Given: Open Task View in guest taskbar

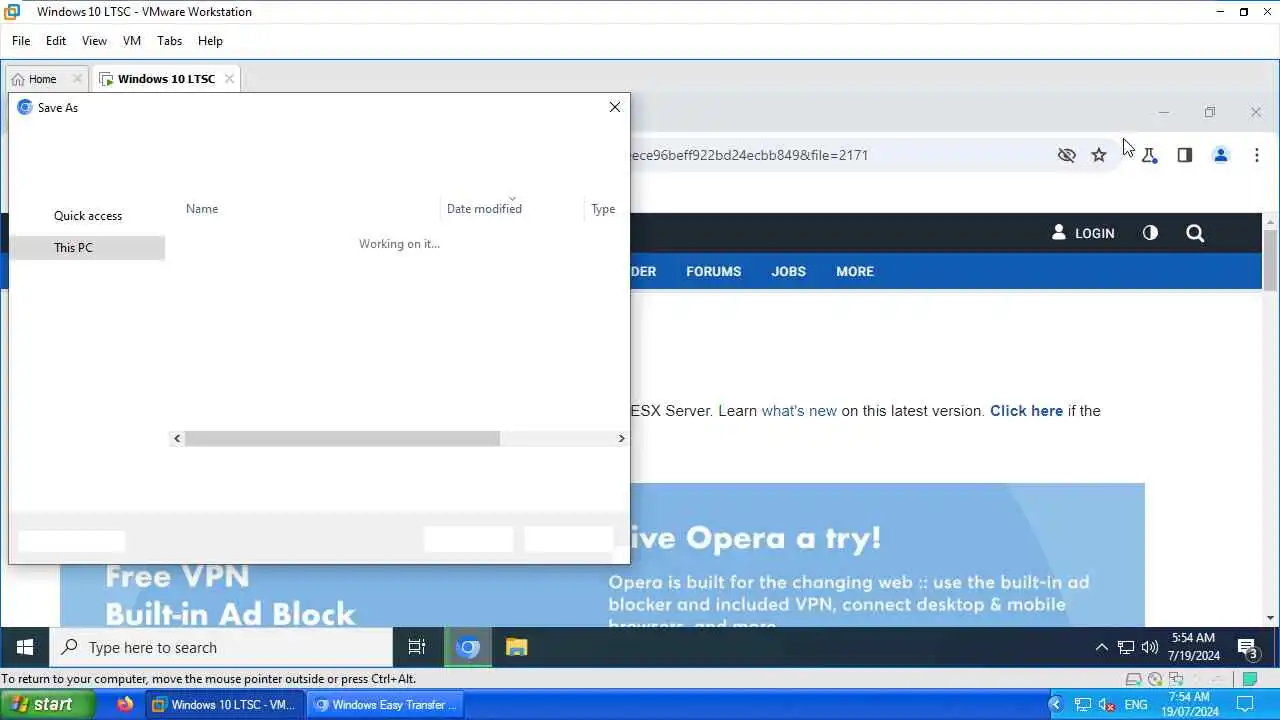Looking at the screenshot, I should pos(417,647).
